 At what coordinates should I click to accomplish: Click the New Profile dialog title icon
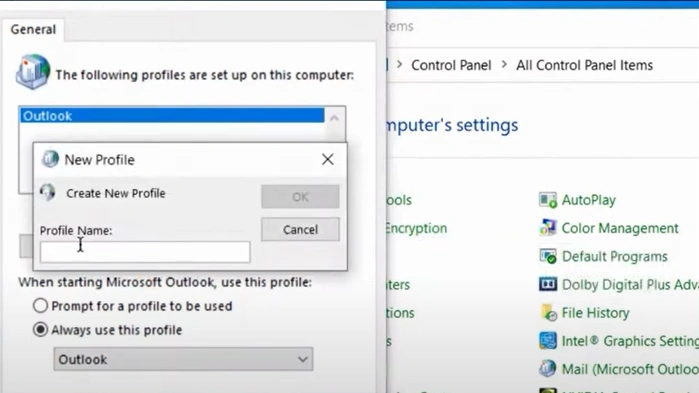coord(50,159)
